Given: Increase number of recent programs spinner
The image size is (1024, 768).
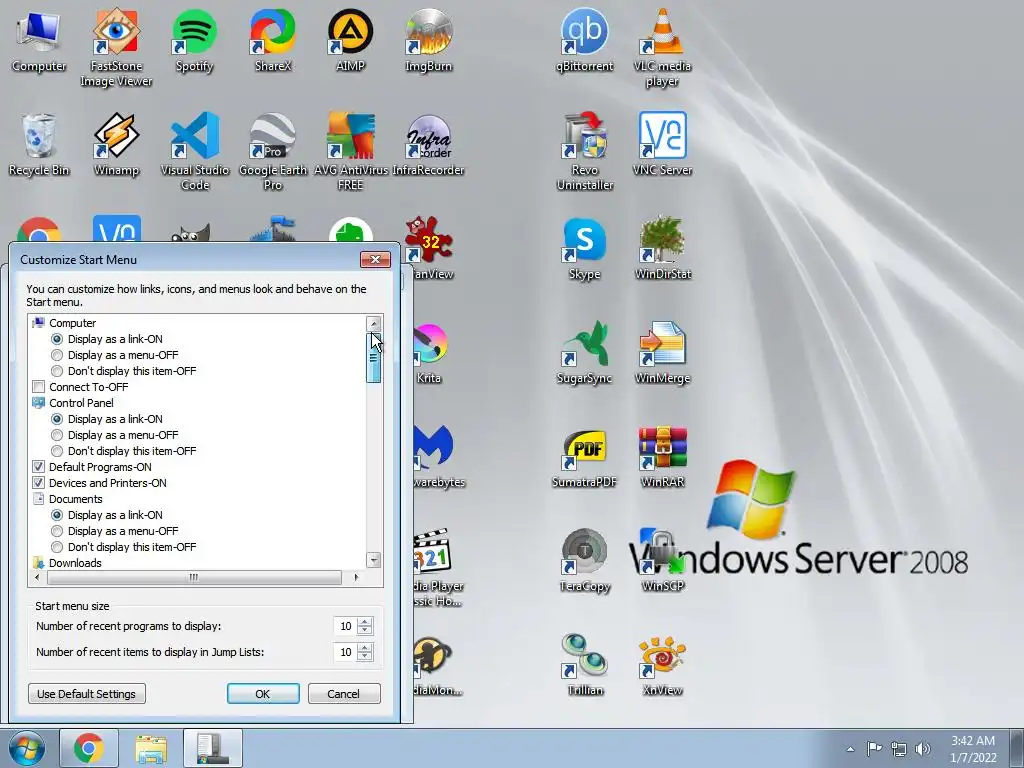Looking at the screenshot, I should click(366, 622).
